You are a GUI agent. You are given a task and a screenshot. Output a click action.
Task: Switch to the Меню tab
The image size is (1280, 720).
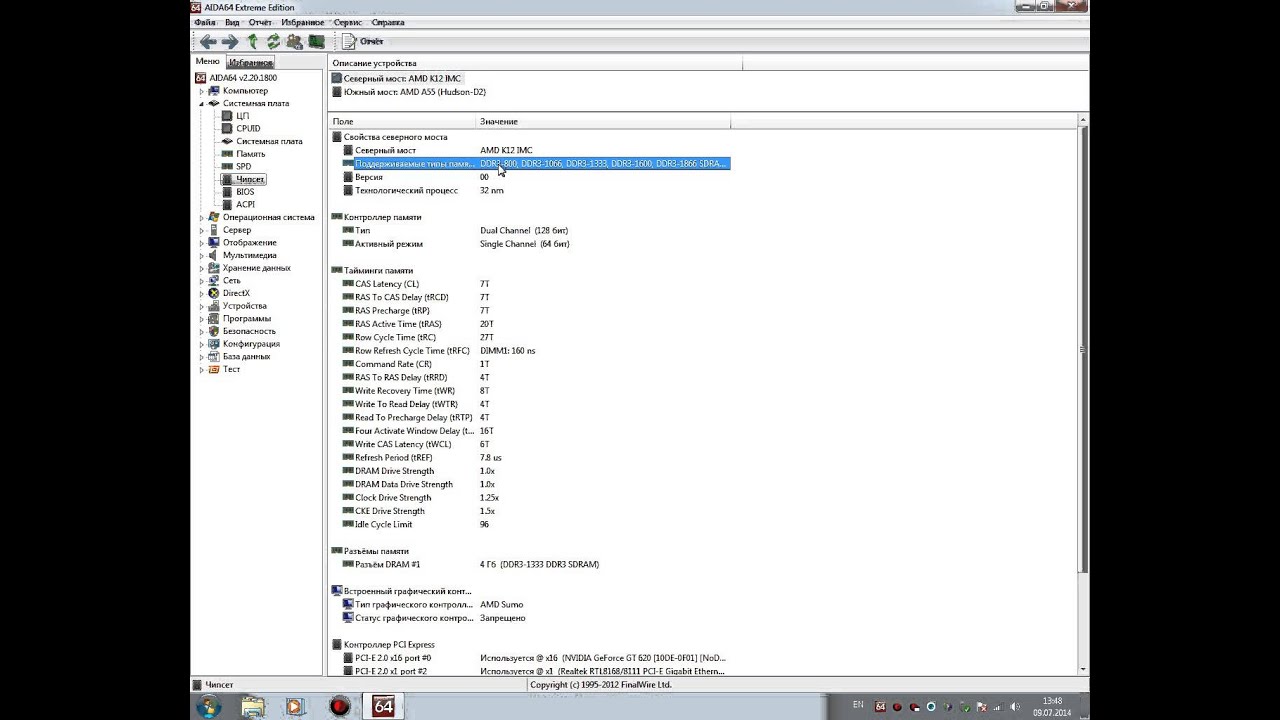tap(207, 62)
